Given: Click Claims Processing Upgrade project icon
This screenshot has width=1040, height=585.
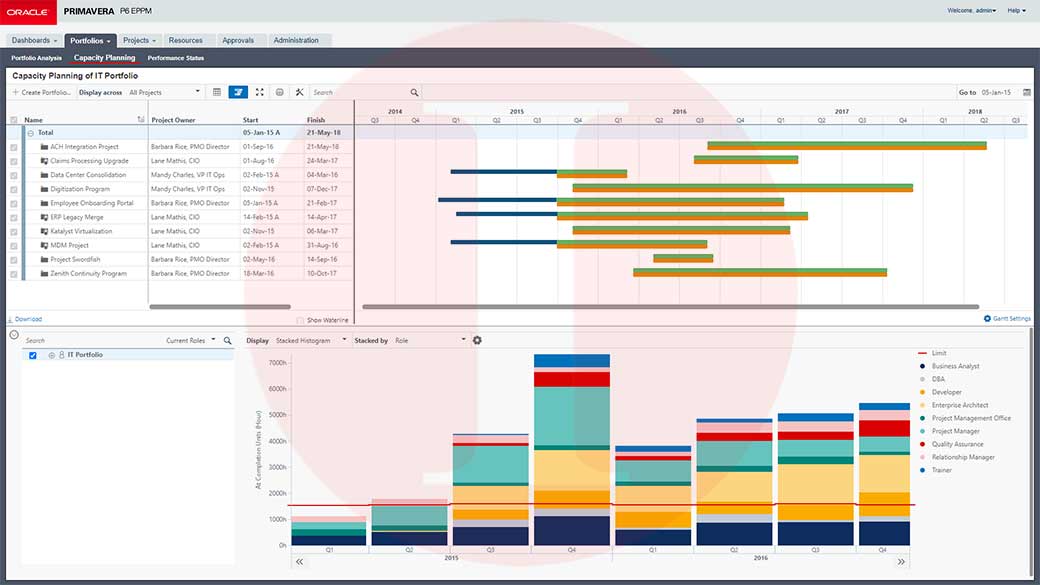Looking at the screenshot, I should point(44,161).
